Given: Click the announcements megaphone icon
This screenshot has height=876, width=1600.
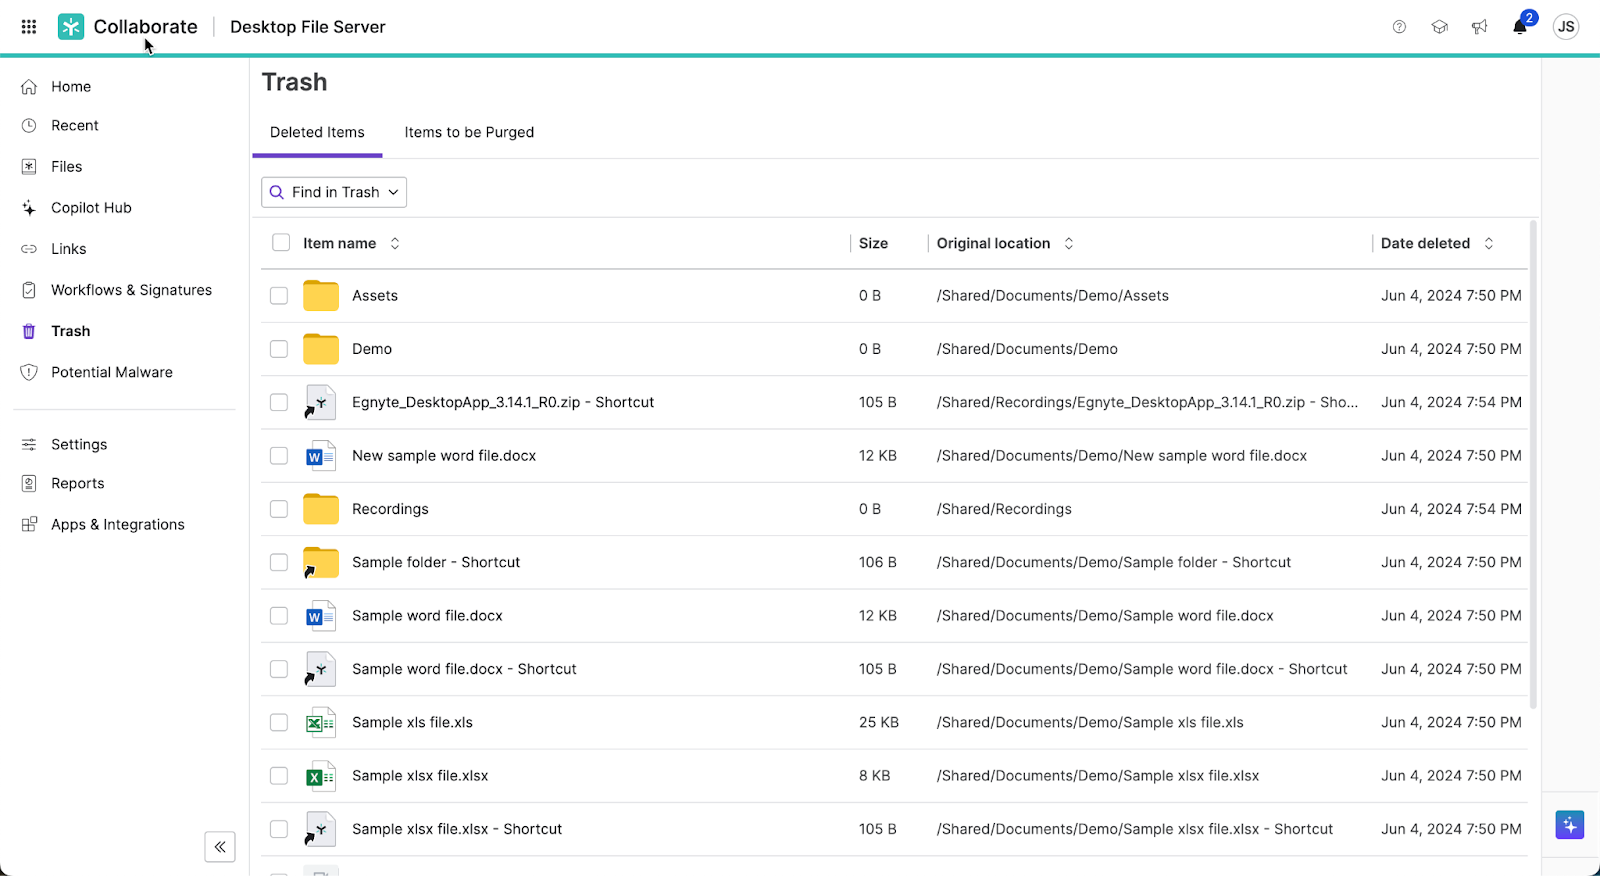Looking at the screenshot, I should click(1479, 27).
